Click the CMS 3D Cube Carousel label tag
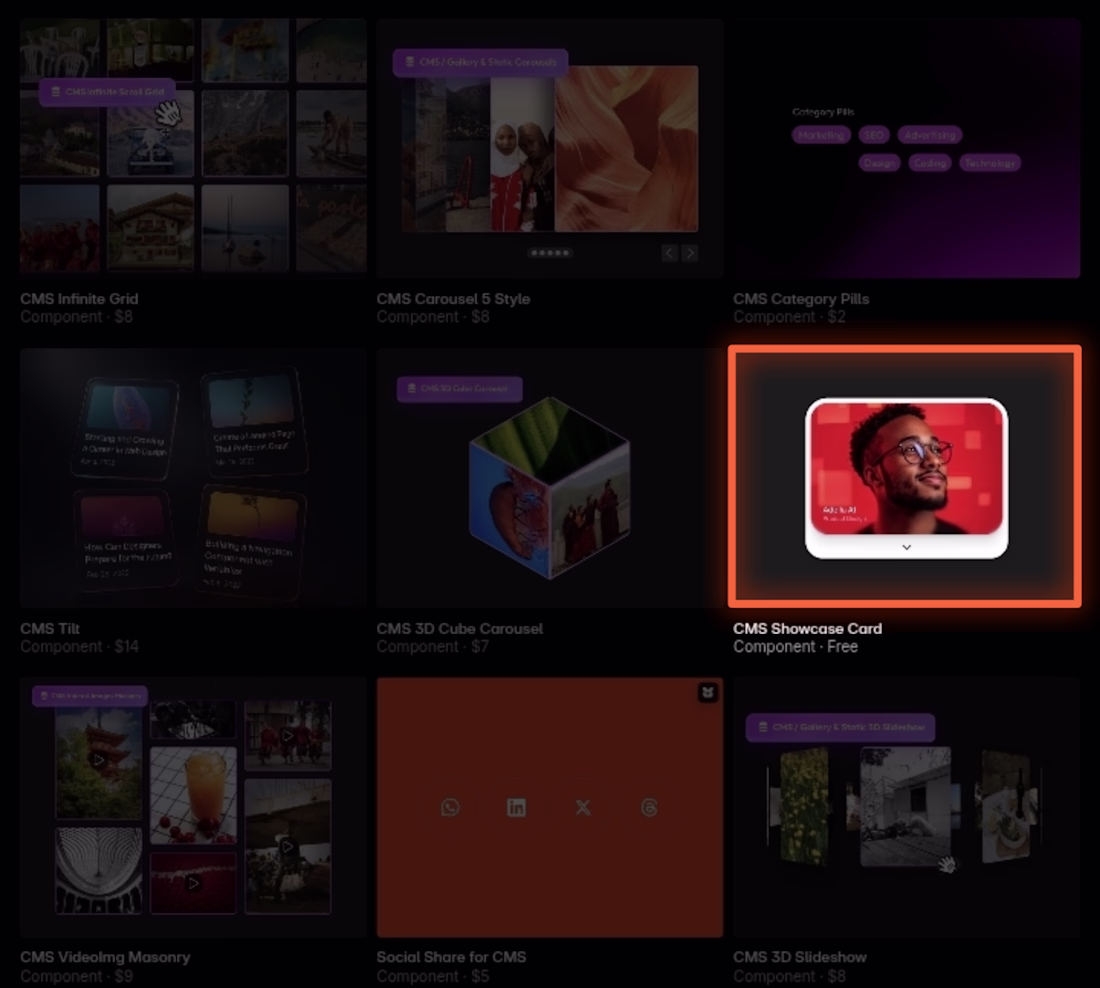 coord(460,389)
